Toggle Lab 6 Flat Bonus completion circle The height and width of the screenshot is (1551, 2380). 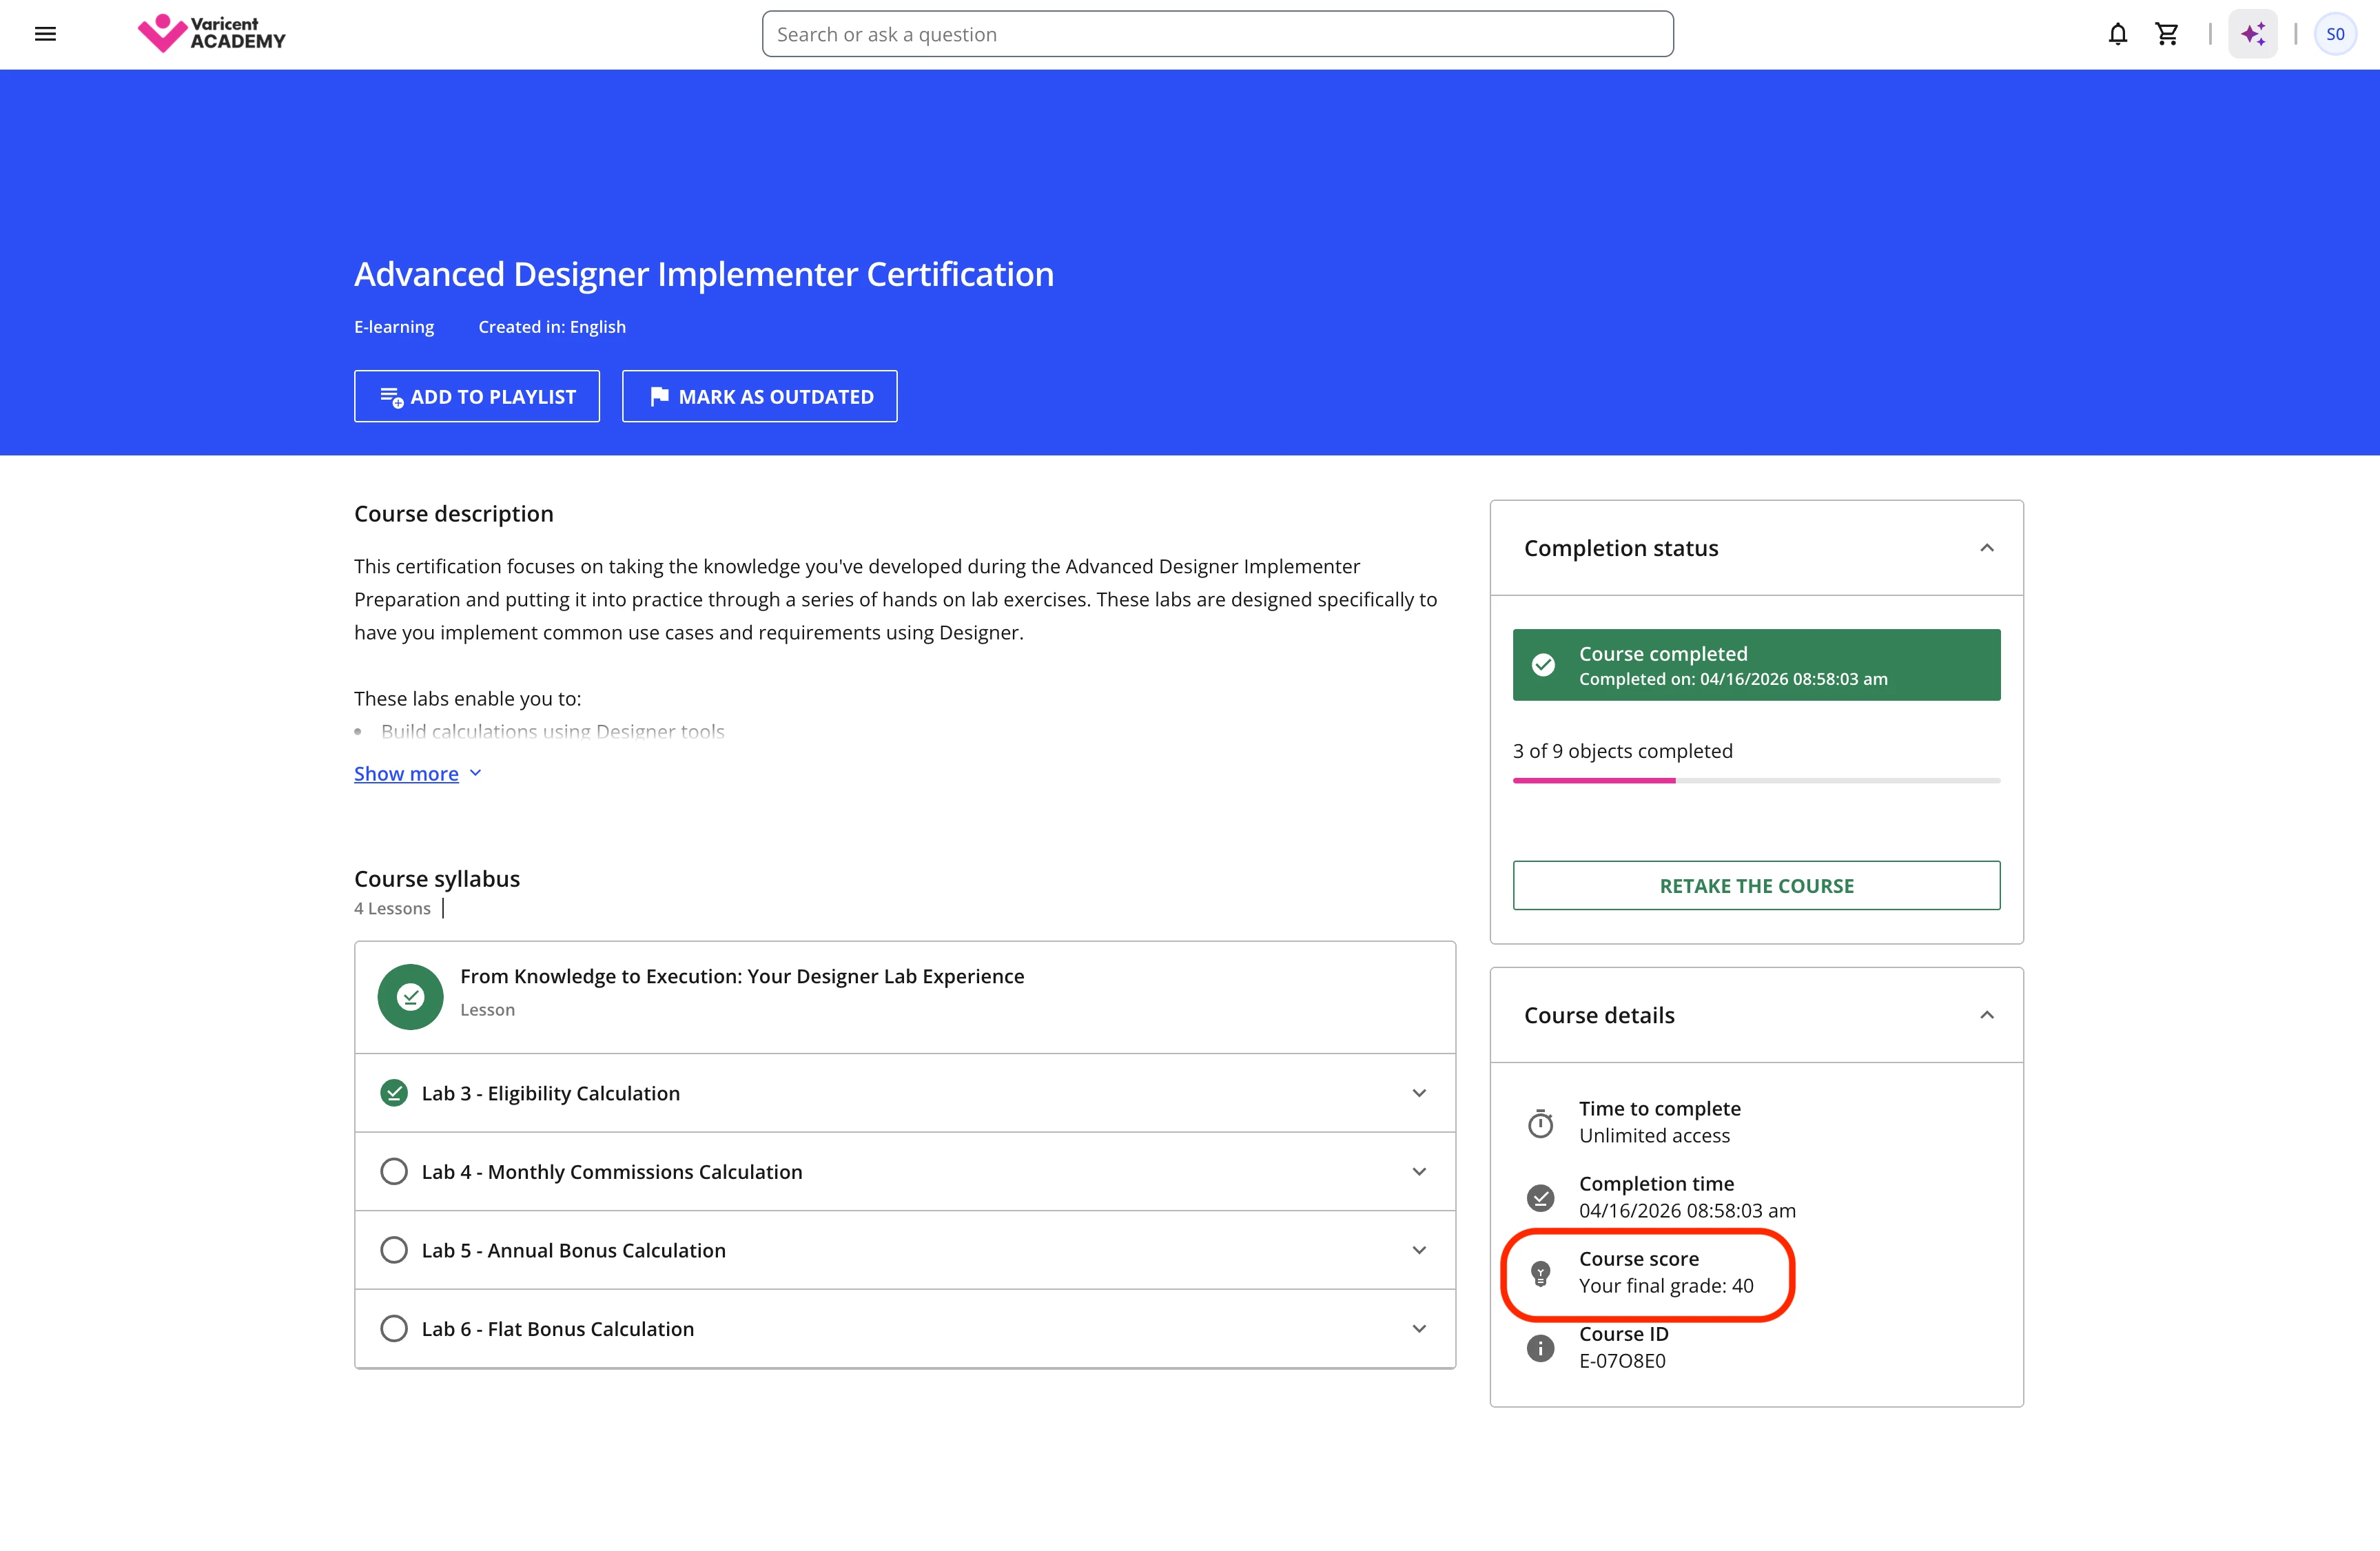(x=394, y=1328)
